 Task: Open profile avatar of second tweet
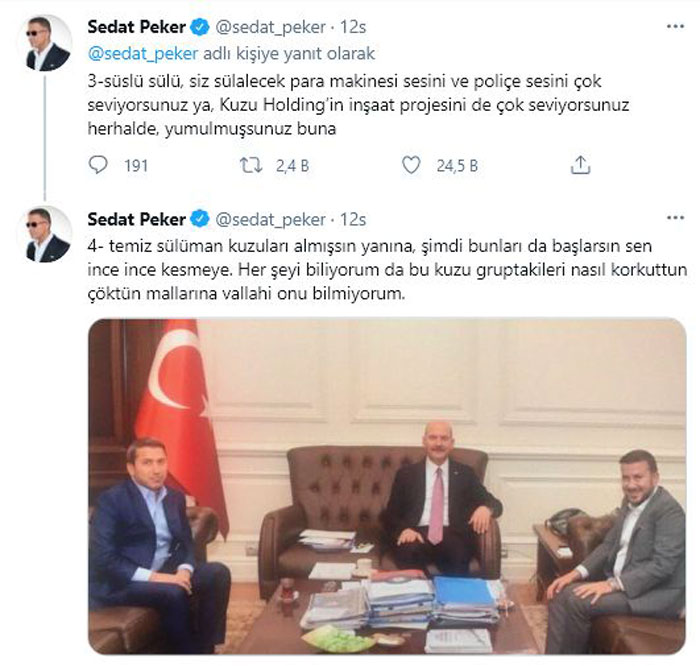(x=45, y=234)
